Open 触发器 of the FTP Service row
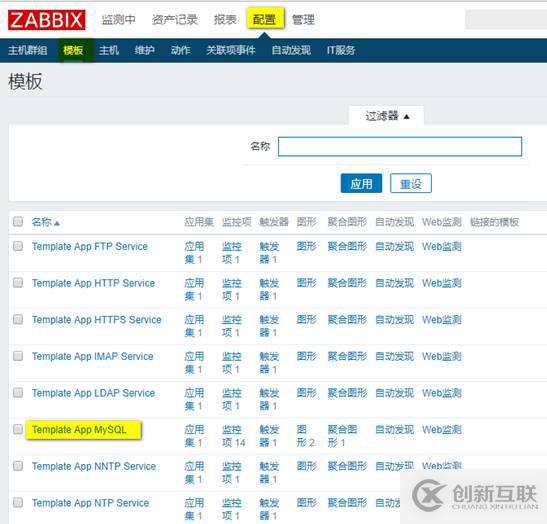547x524 pixels. (269, 253)
